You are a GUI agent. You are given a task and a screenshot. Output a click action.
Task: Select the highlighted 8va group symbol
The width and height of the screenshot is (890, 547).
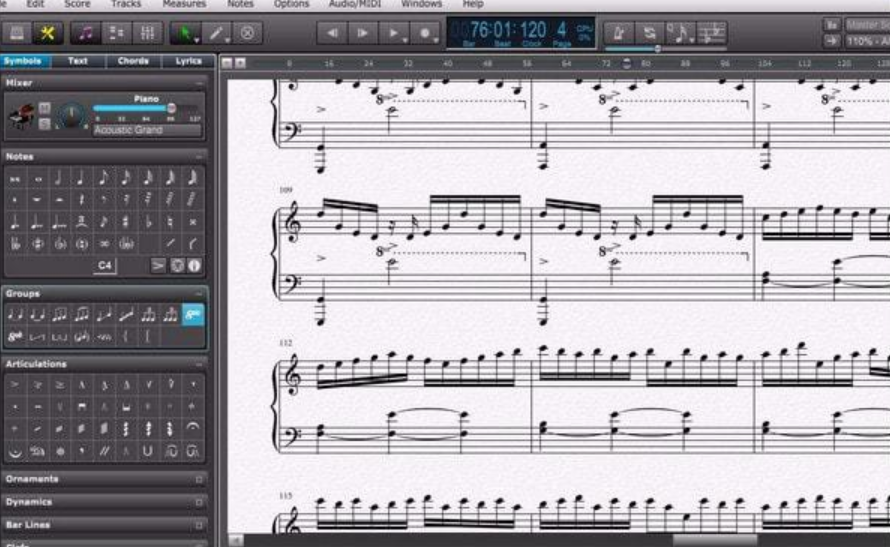193,315
